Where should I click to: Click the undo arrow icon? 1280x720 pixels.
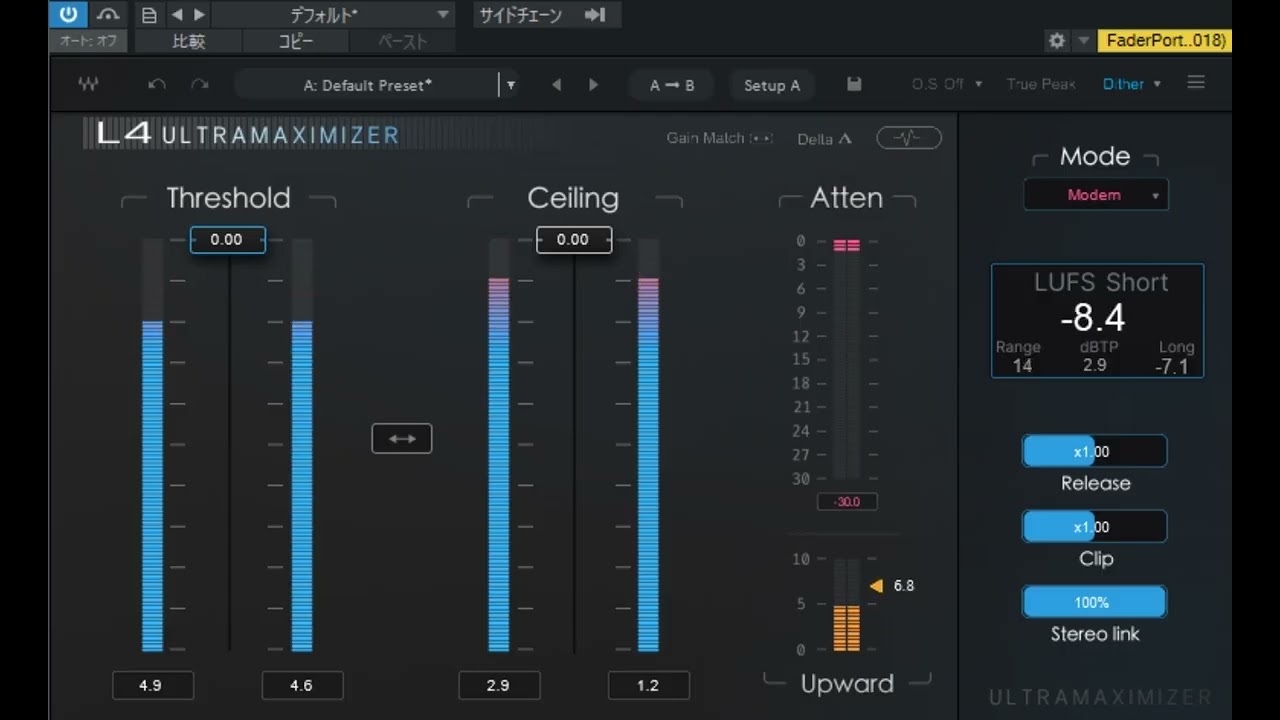157,84
